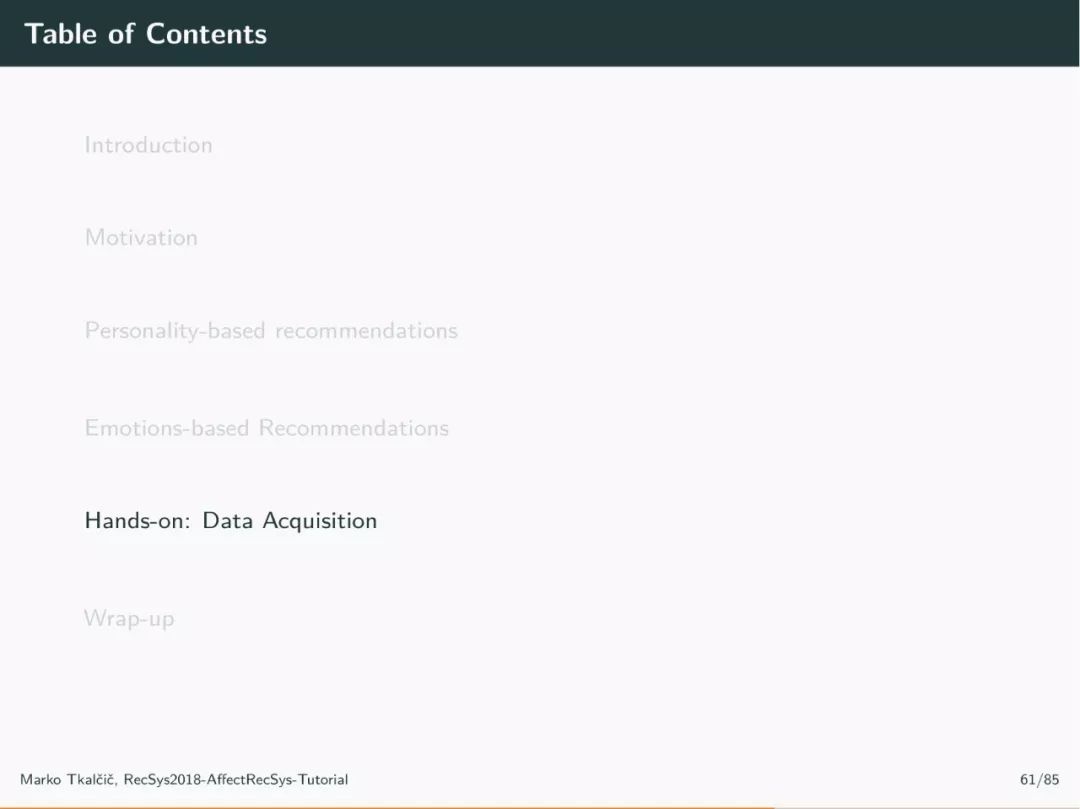Click the filled orange part of the progress bar

[x=387, y=808]
